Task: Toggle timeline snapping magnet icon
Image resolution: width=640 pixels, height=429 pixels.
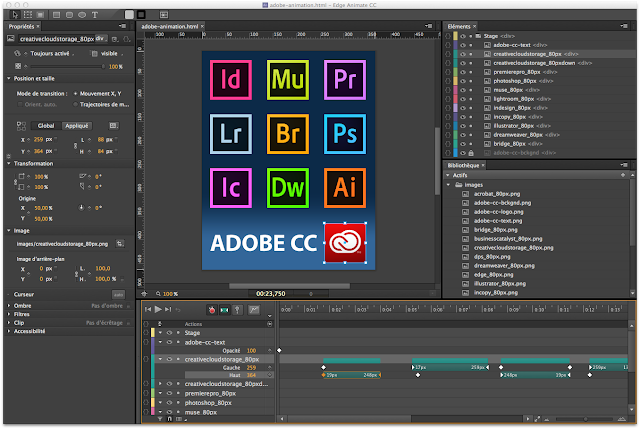Action: (x=170, y=419)
